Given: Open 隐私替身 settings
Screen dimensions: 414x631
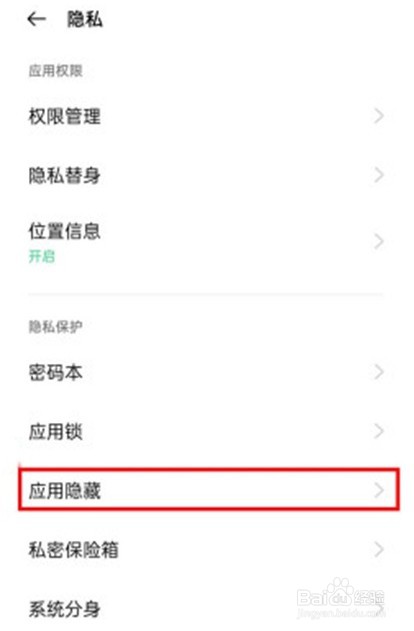Looking at the screenshot, I should 207,175.
